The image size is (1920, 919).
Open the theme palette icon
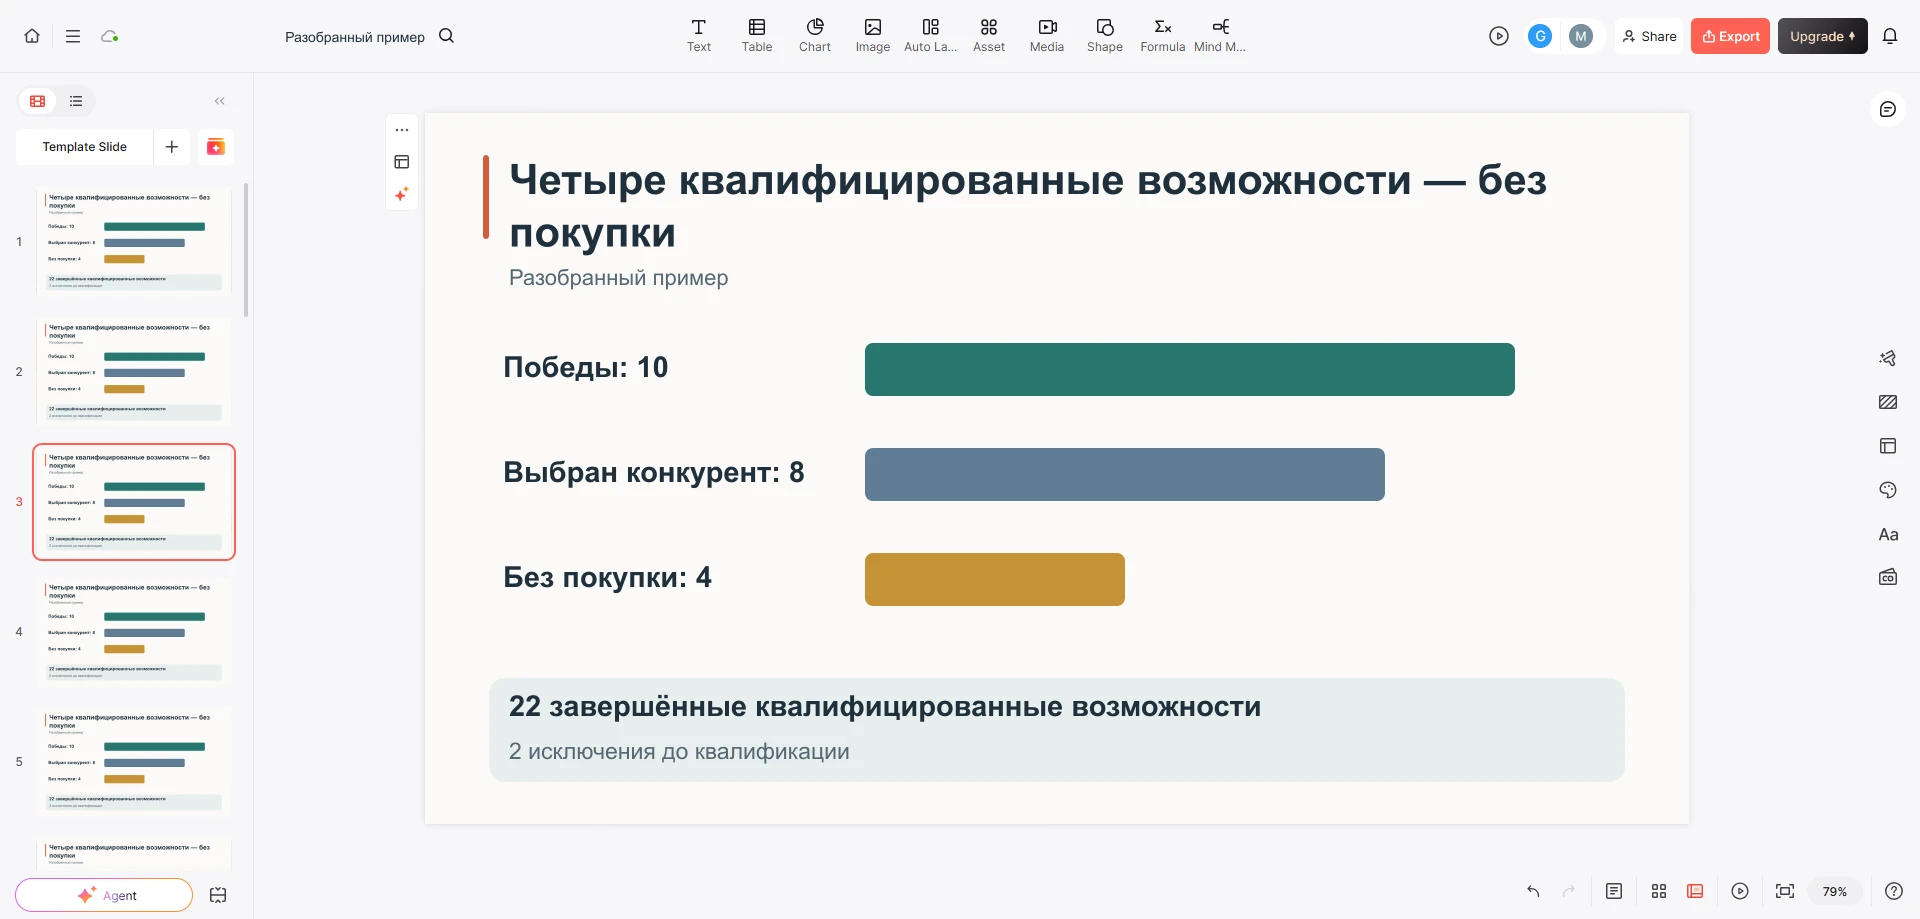tap(1888, 490)
